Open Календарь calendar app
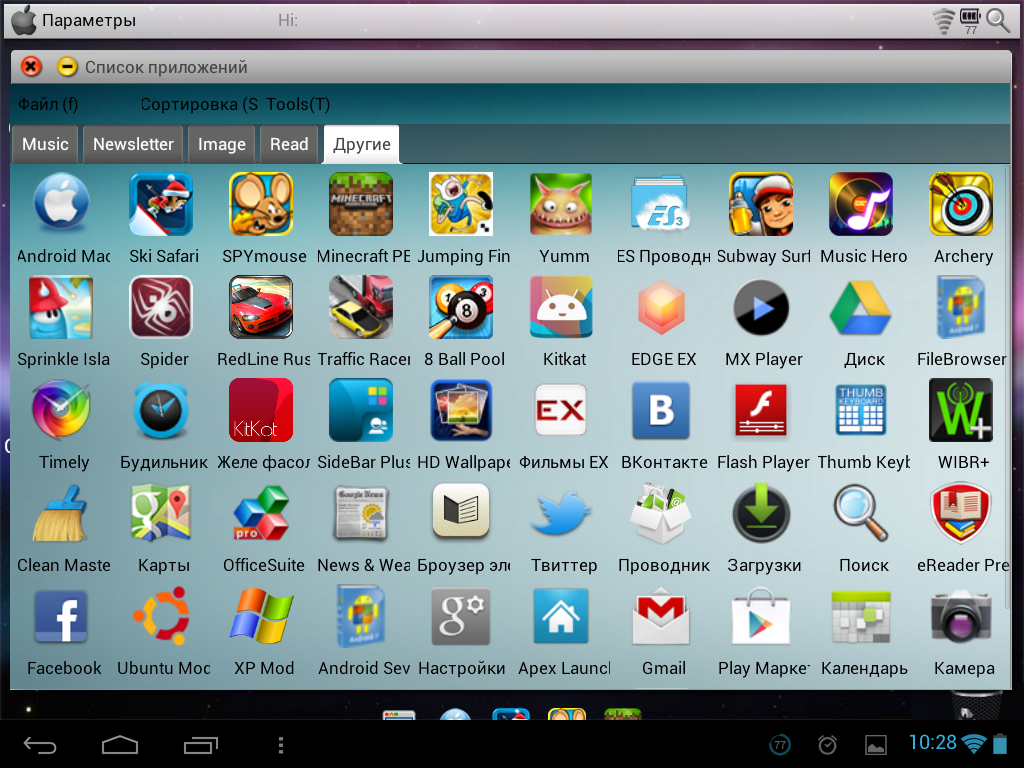The image size is (1024, 768). [x=861, y=616]
